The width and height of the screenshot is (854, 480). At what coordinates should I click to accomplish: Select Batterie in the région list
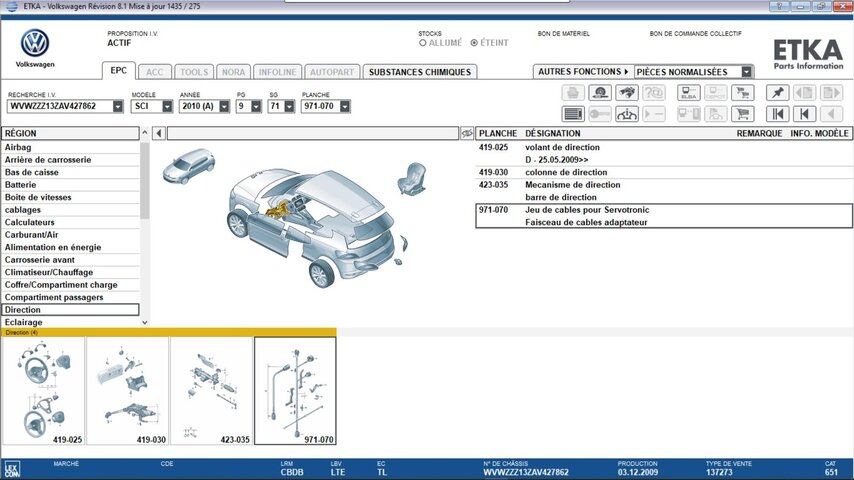[x=70, y=185]
